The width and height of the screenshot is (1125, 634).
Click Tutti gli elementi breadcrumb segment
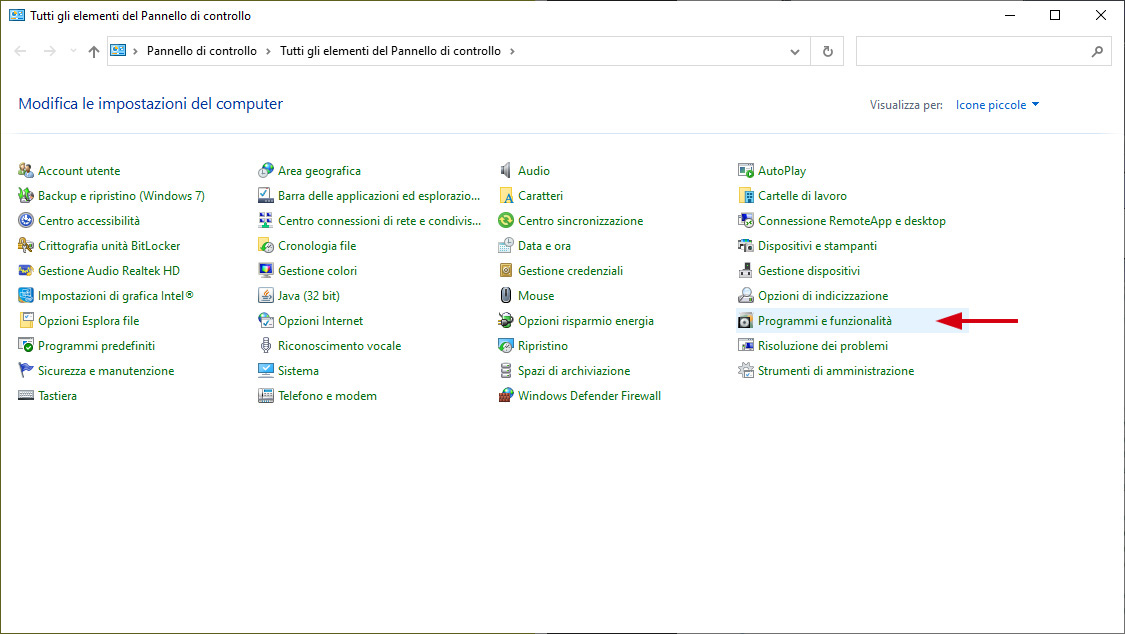[x=390, y=51]
